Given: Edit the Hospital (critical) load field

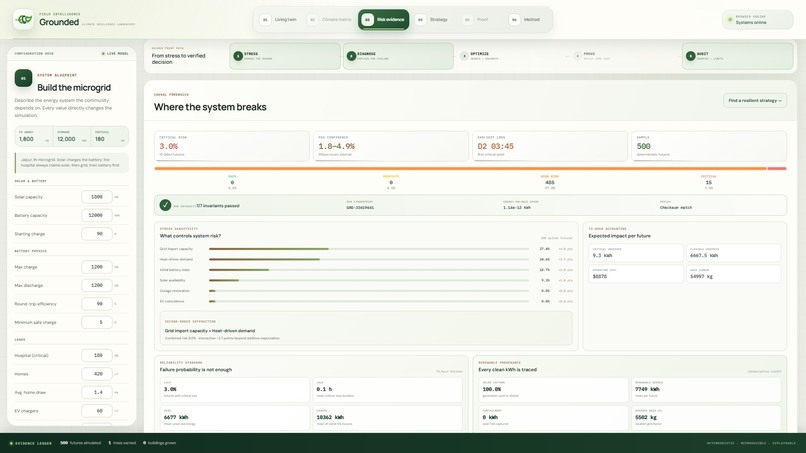Looking at the screenshot, I should [x=97, y=355].
